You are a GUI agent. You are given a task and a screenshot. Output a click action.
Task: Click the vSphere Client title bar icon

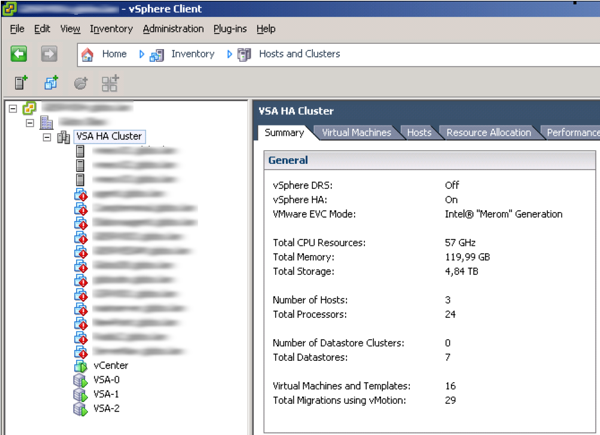[9, 8]
